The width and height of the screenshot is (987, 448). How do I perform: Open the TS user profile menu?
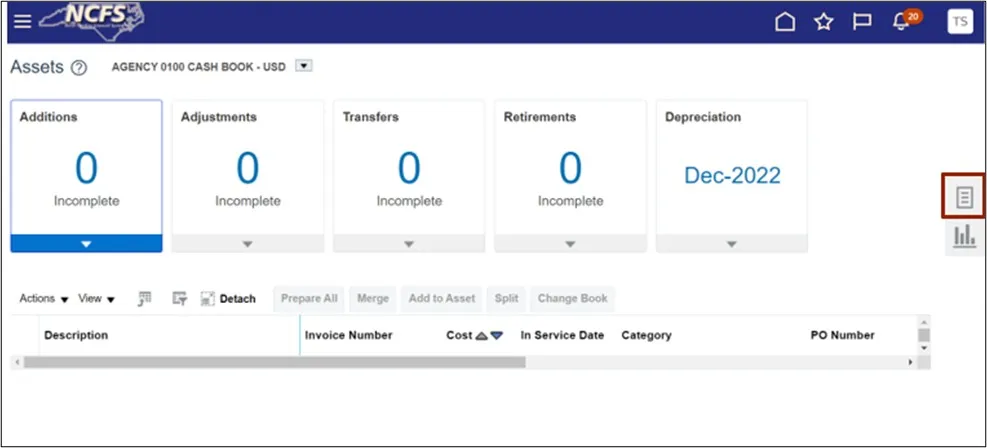[960, 21]
